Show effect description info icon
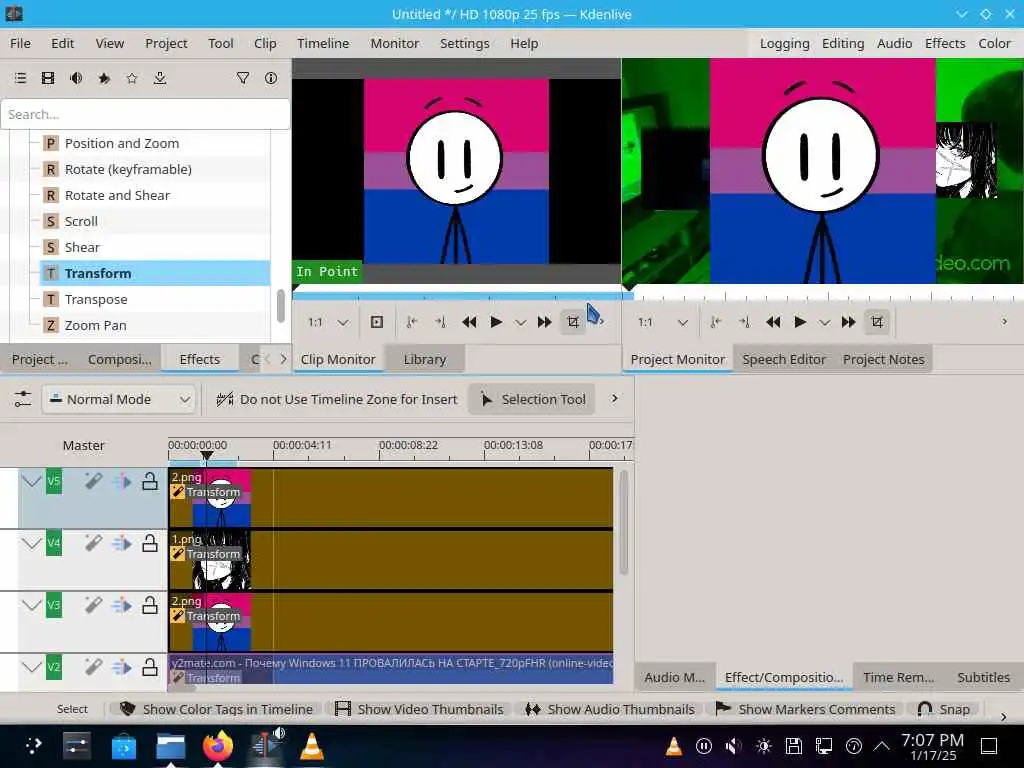1024x768 pixels. (271, 78)
